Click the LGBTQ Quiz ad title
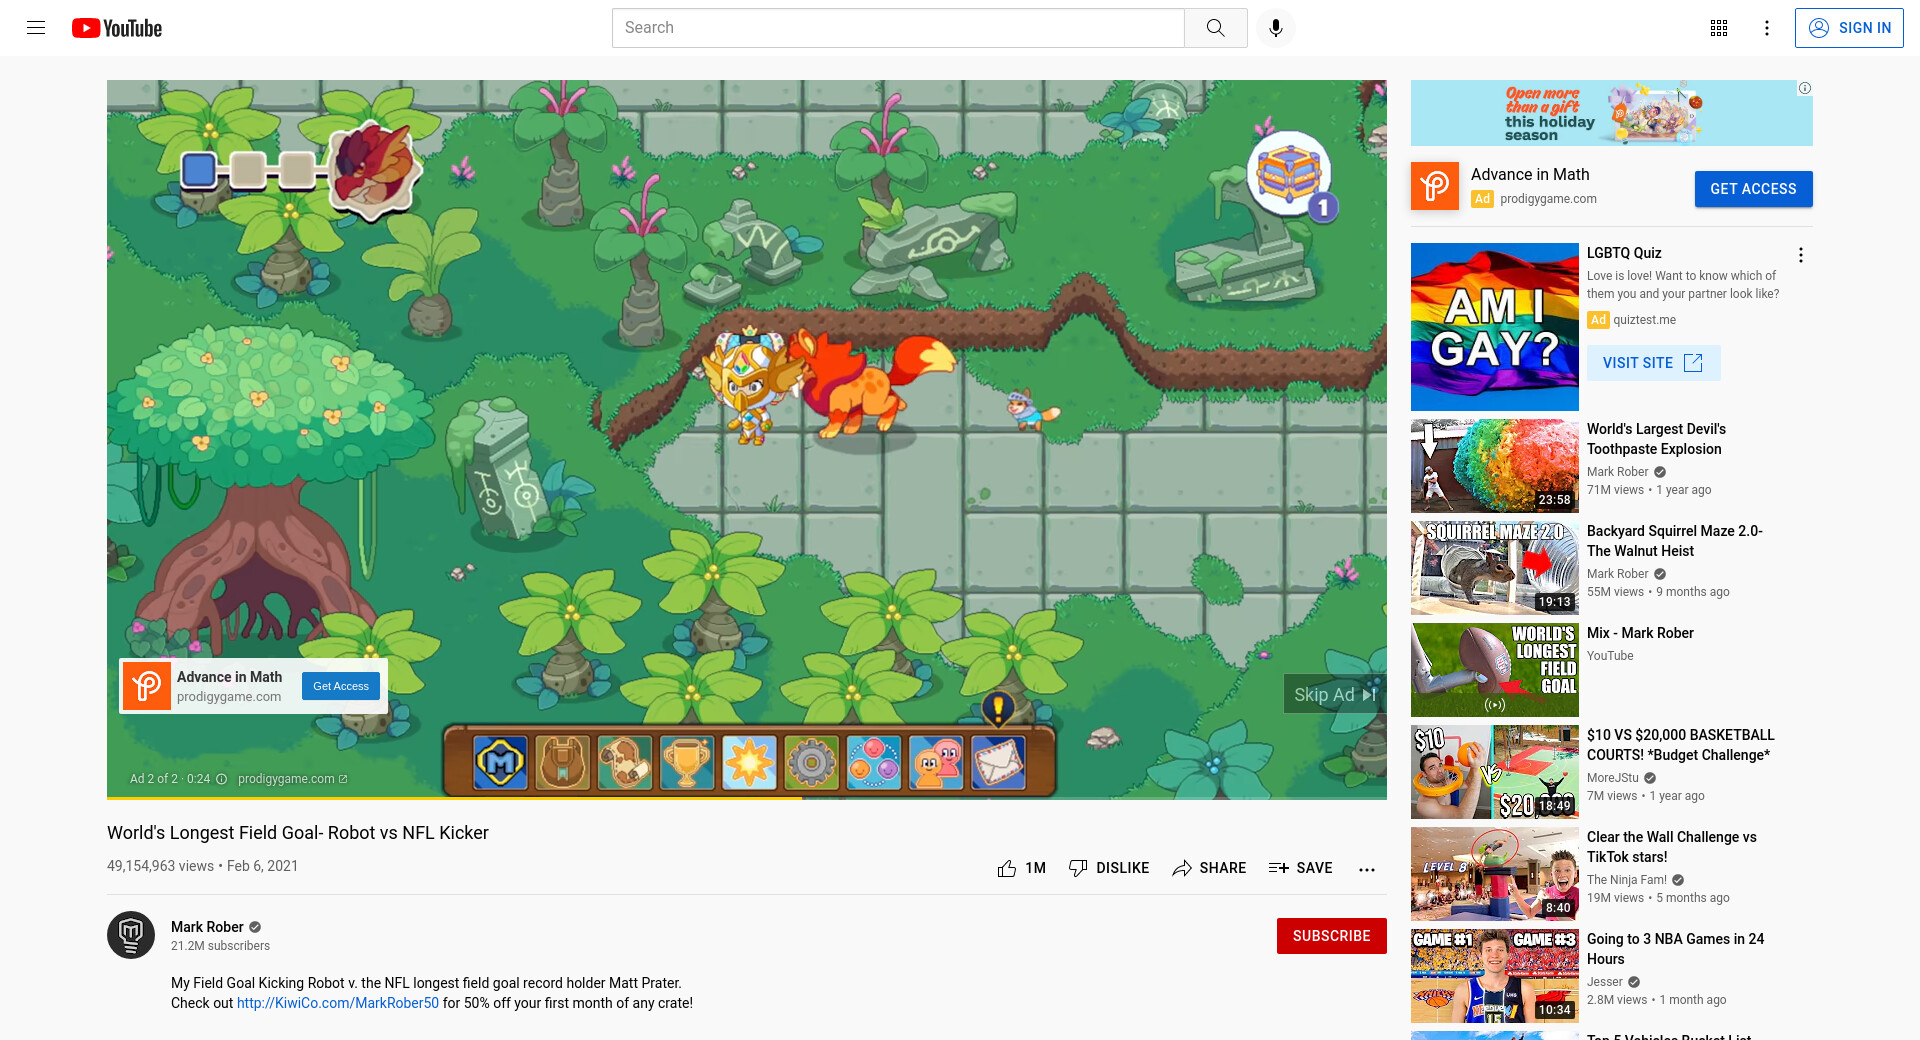 [x=1624, y=253]
